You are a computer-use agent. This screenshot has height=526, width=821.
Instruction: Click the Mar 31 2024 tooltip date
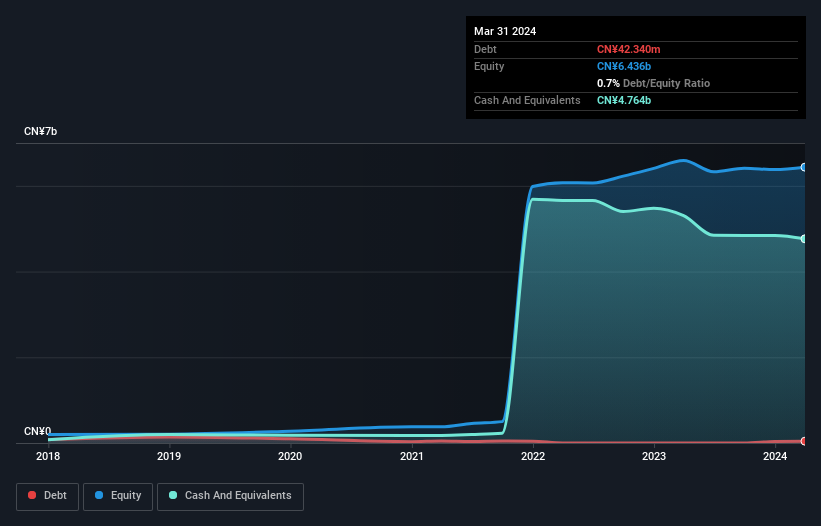click(505, 31)
